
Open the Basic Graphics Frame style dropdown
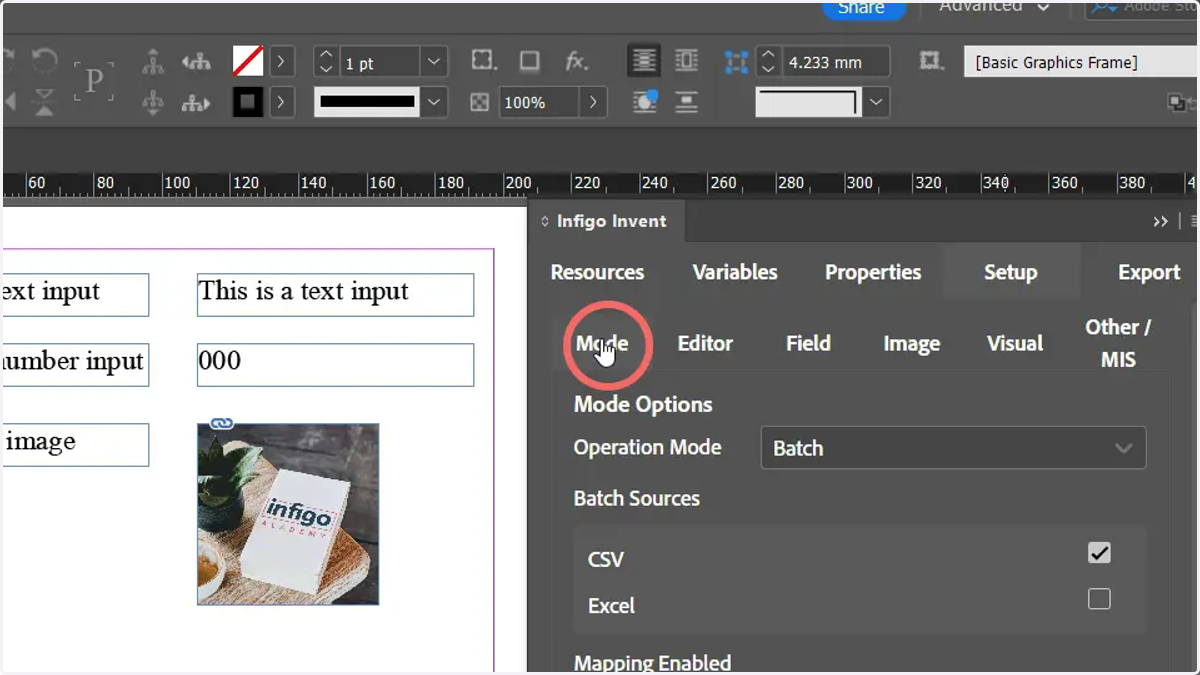tap(1081, 62)
